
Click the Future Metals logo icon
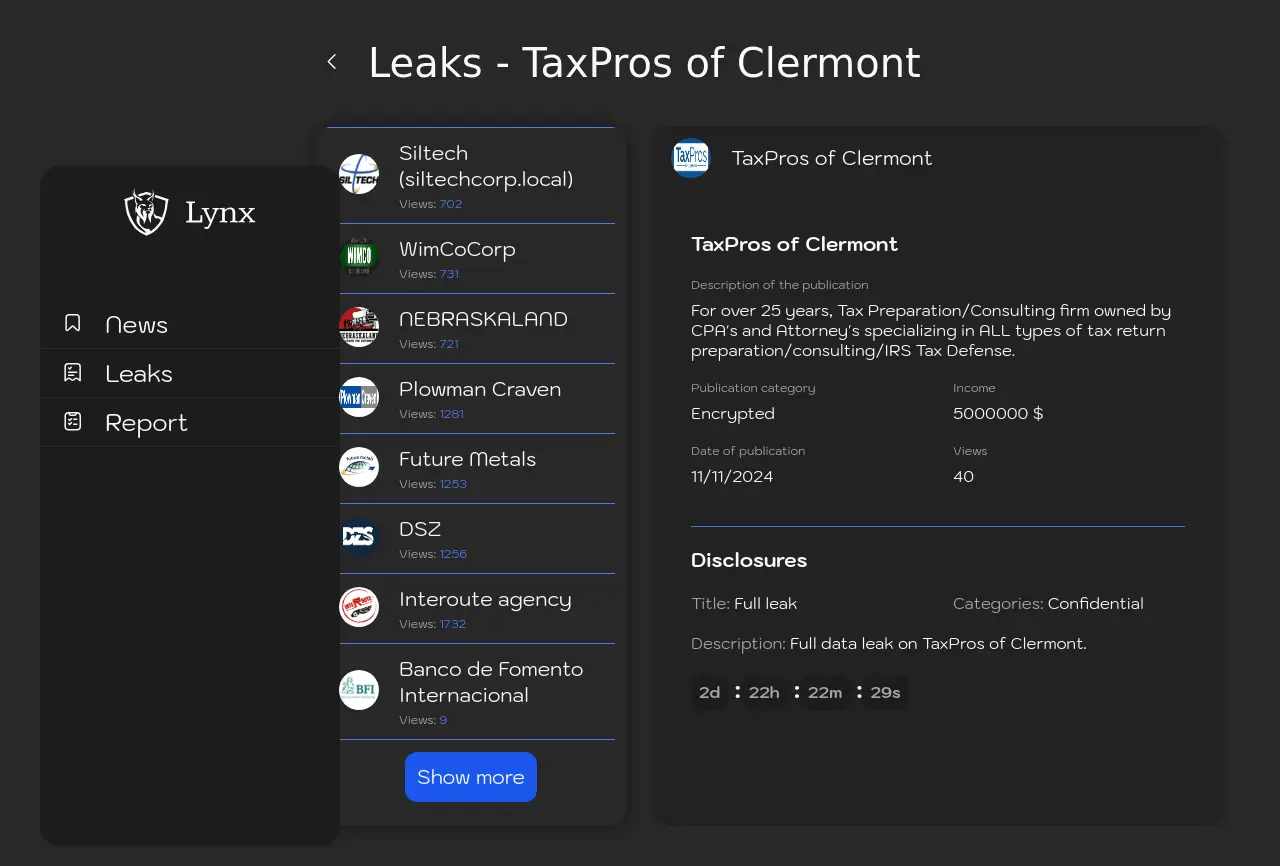point(359,467)
